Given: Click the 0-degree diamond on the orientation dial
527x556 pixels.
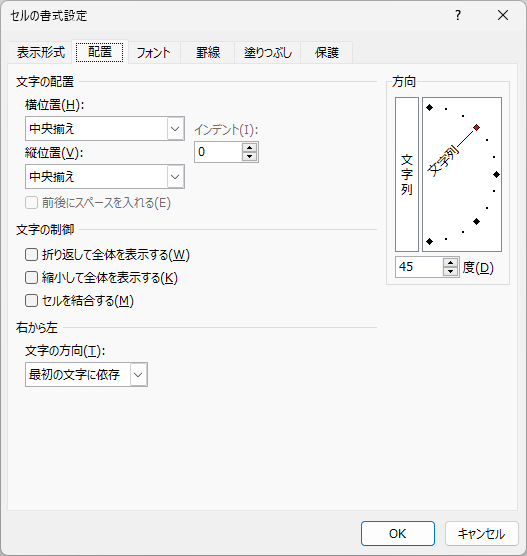Looking at the screenshot, I should (x=497, y=174).
